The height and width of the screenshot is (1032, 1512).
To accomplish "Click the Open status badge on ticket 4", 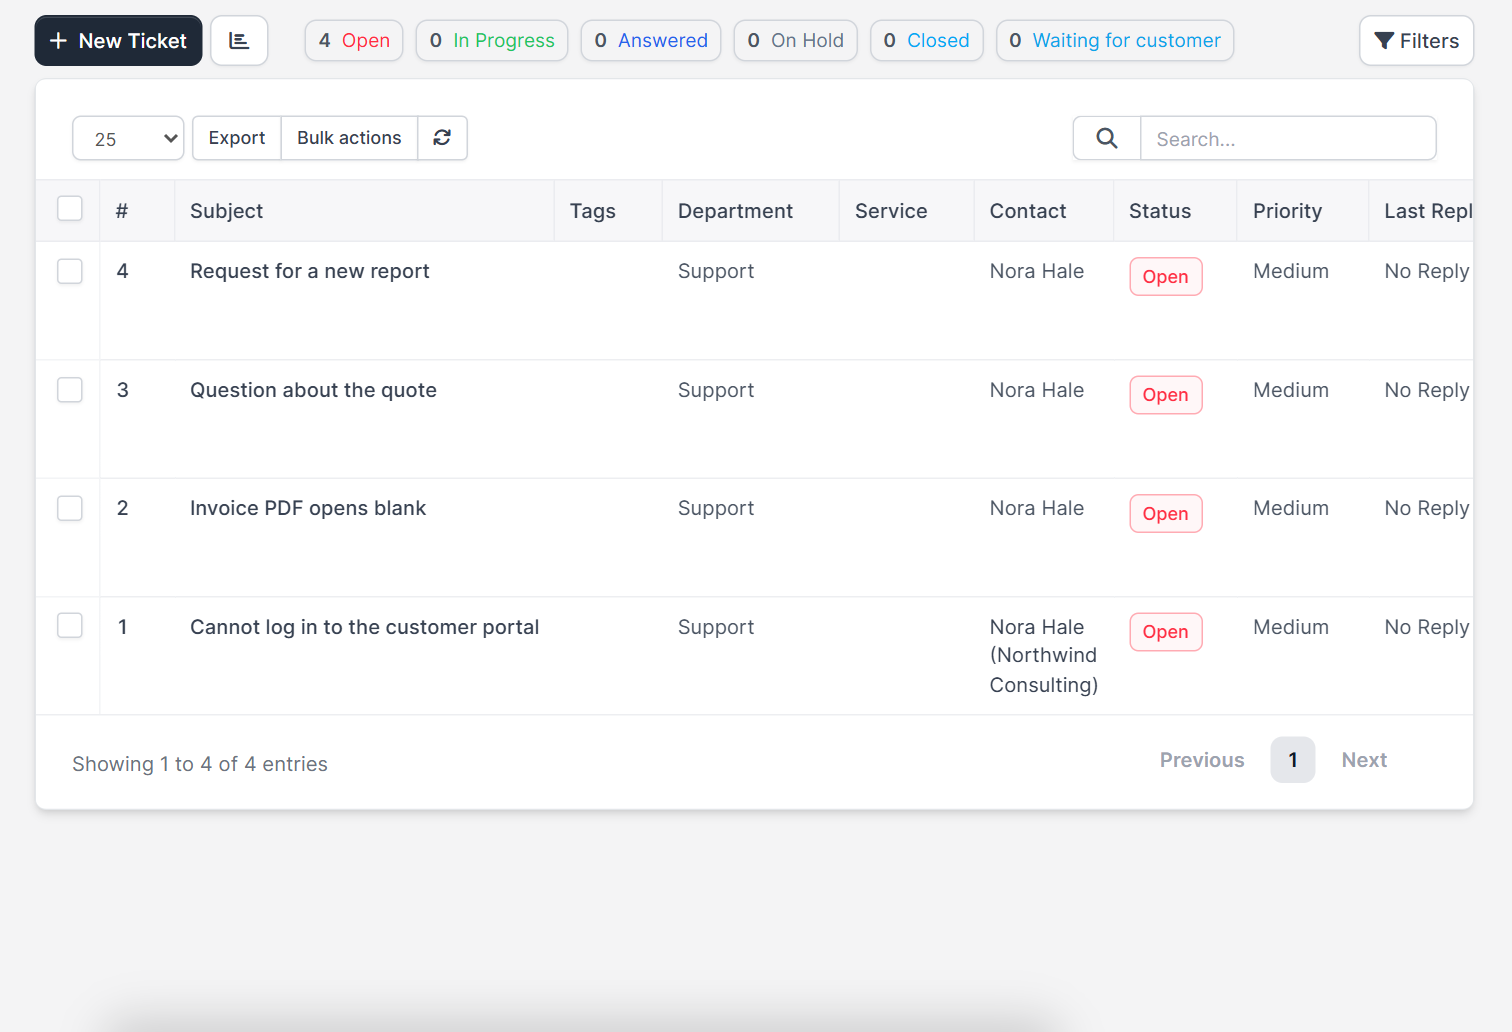I will 1166,277.
